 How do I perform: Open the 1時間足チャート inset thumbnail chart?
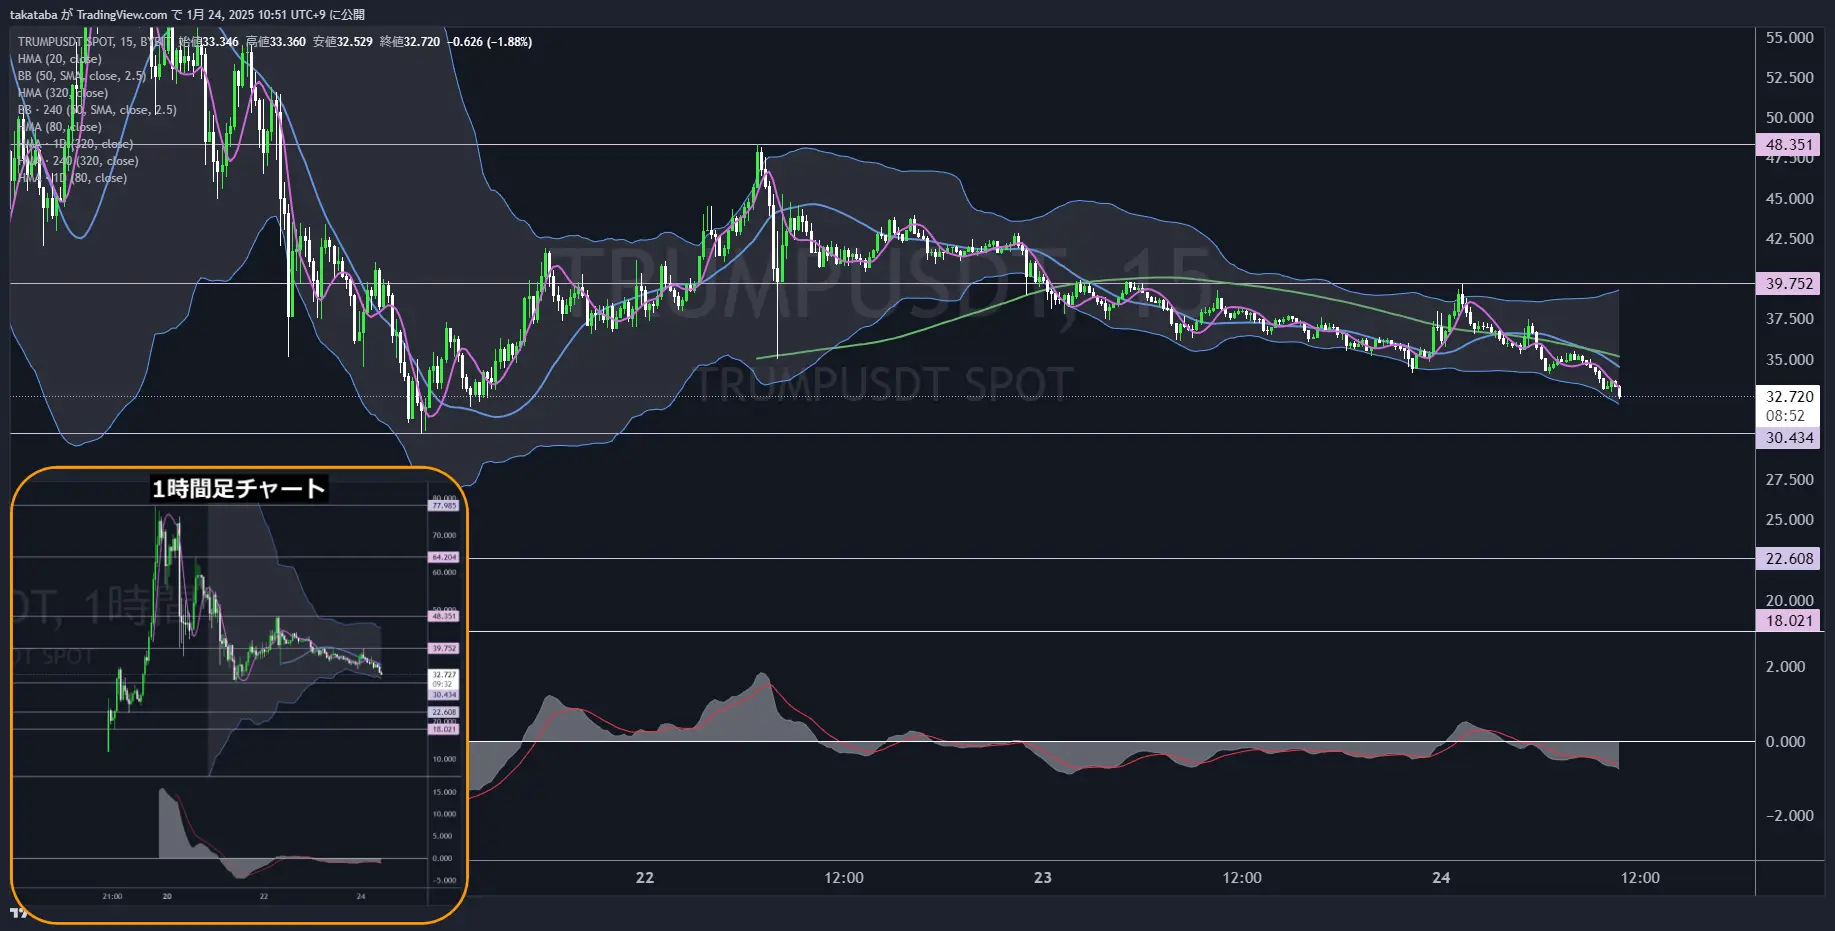(x=239, y=695)
